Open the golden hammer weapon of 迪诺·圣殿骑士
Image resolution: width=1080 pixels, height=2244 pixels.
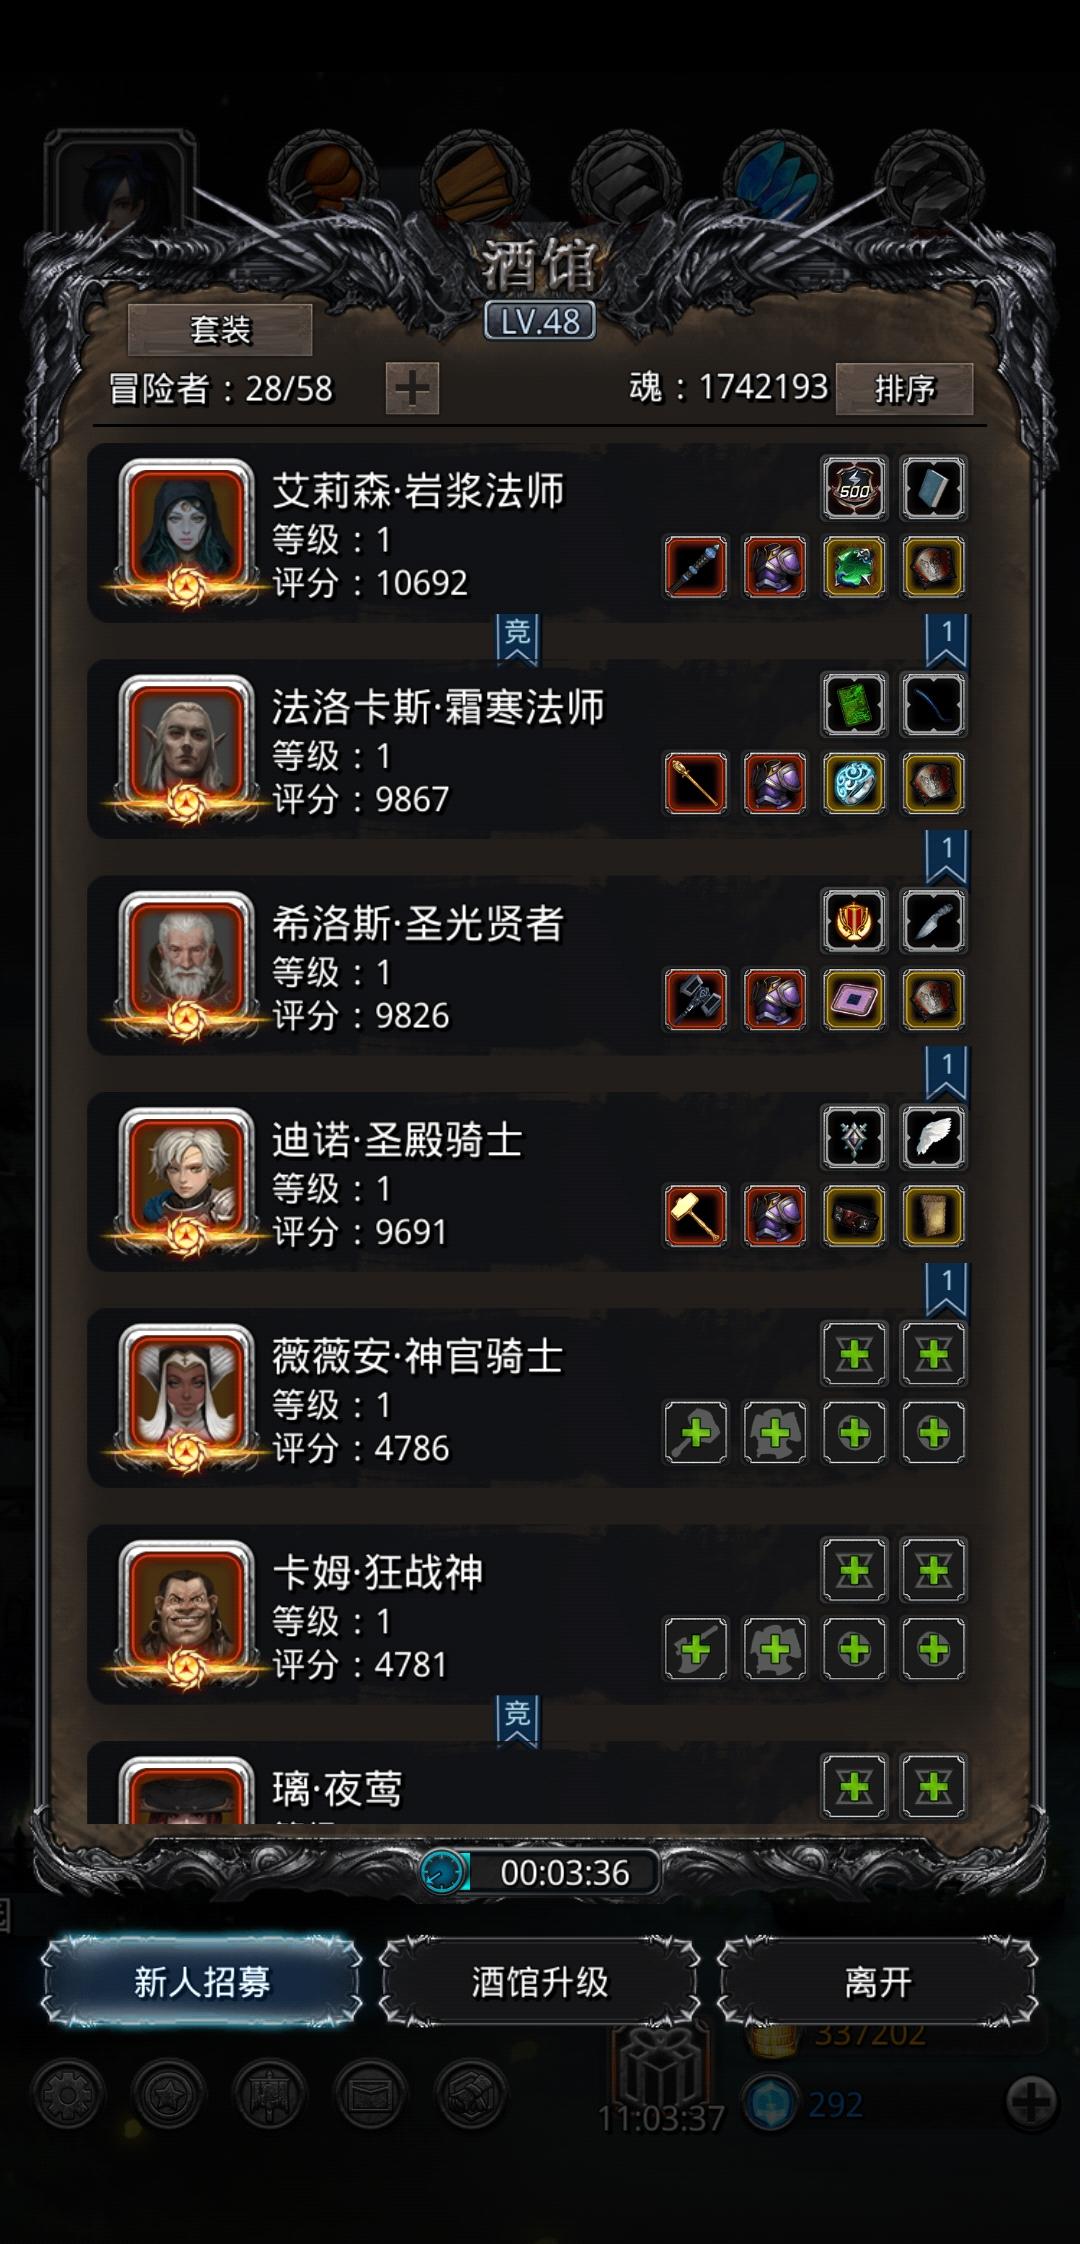tap(696, 1215)
